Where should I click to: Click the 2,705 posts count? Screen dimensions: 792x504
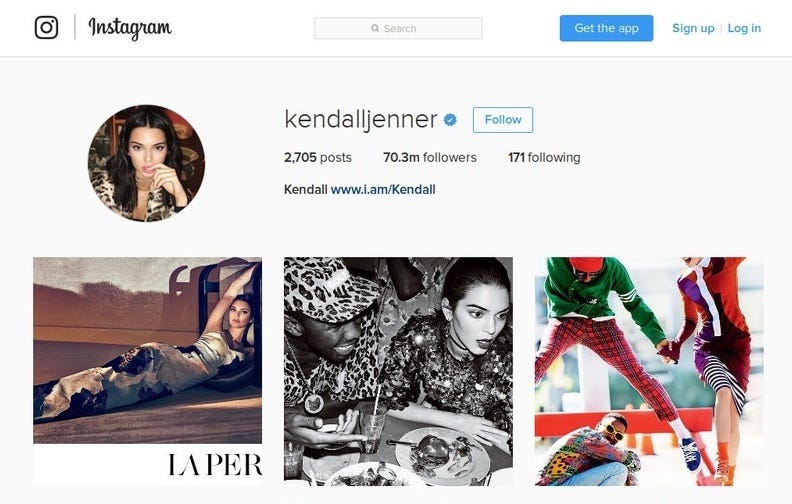coord(318,158)
